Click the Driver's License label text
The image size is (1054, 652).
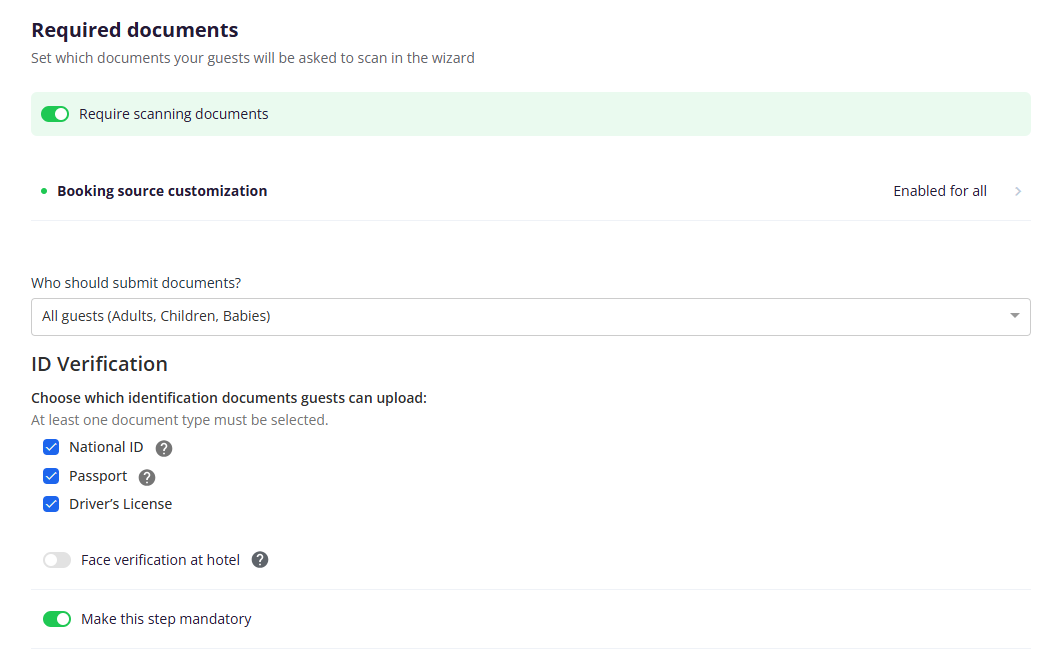click(x=120, y=504)
